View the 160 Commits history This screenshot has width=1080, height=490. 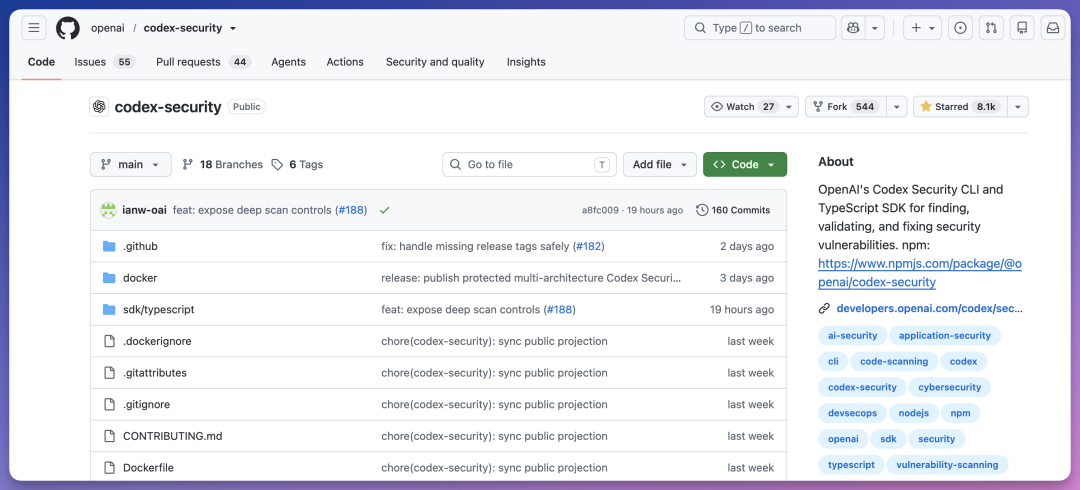click(733, 210)
